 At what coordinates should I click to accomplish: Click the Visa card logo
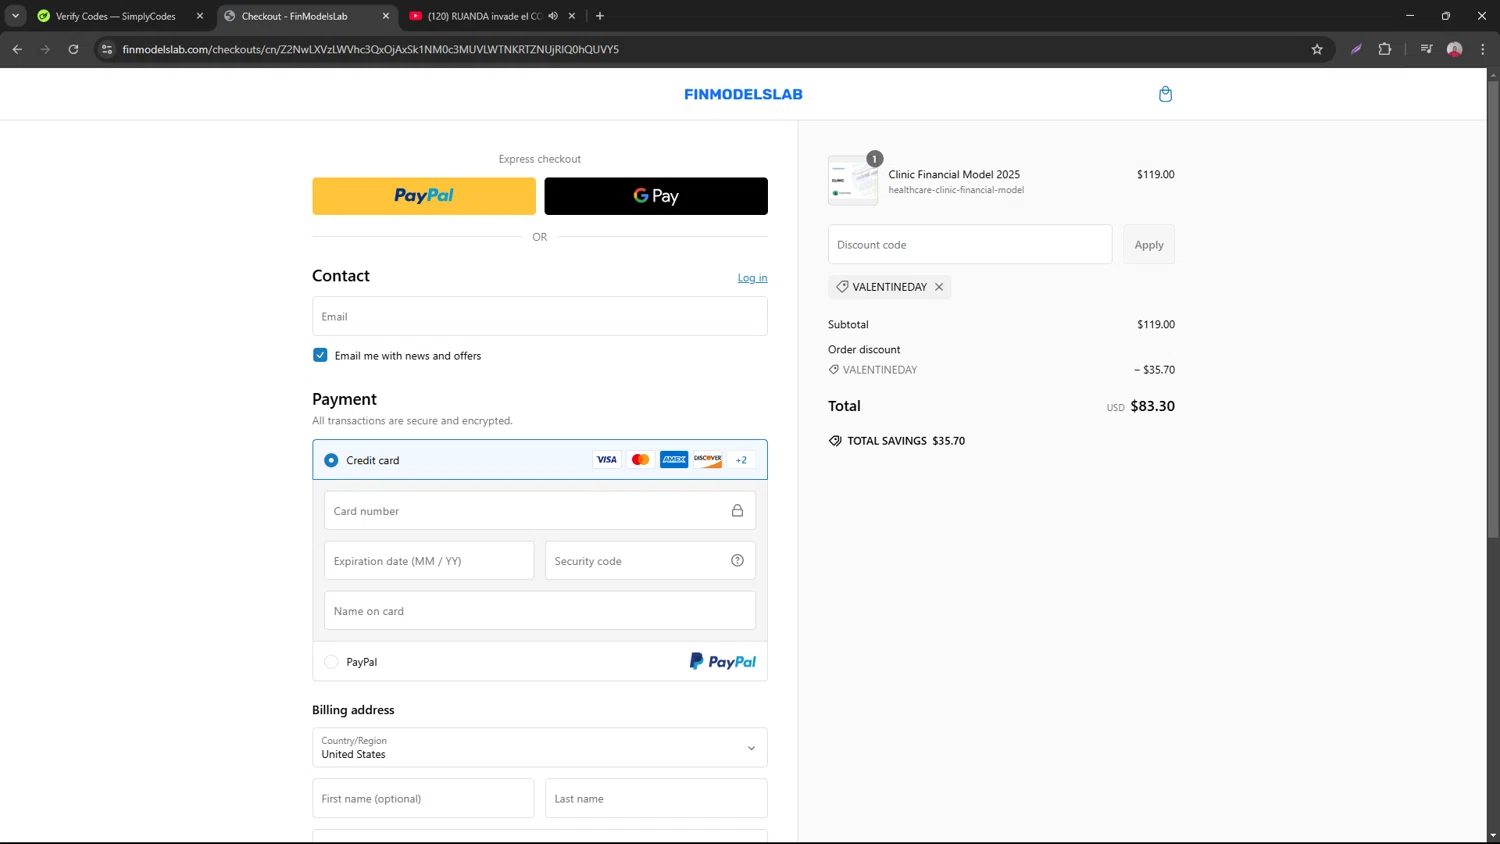[x=607, y=460]
